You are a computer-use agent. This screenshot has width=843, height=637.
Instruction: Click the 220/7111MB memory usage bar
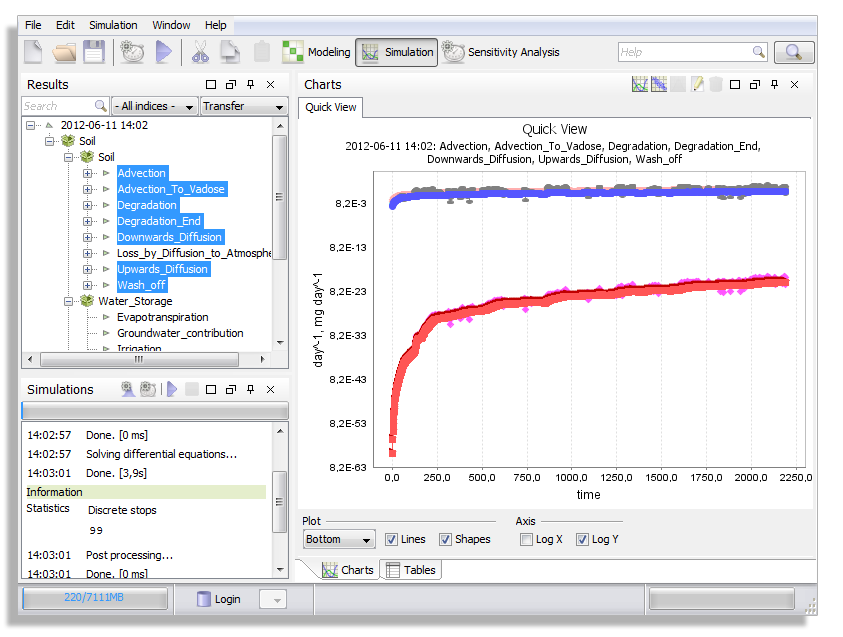(x=95, y=598)
